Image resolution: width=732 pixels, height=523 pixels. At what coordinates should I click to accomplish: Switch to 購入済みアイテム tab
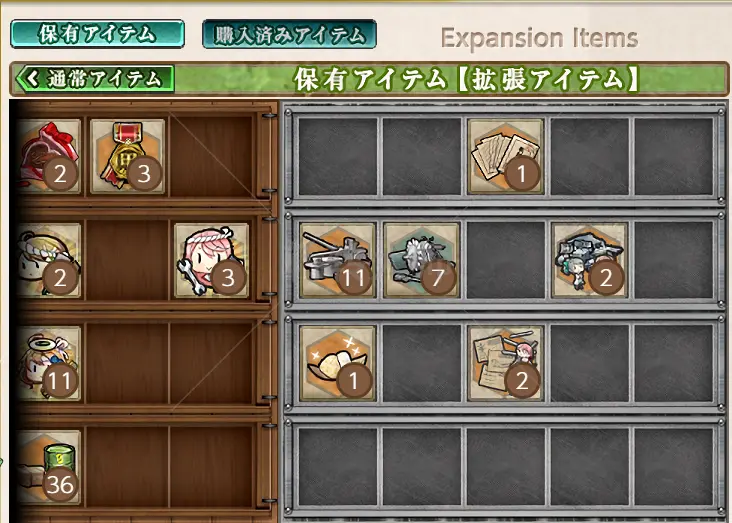coord(289,34)
